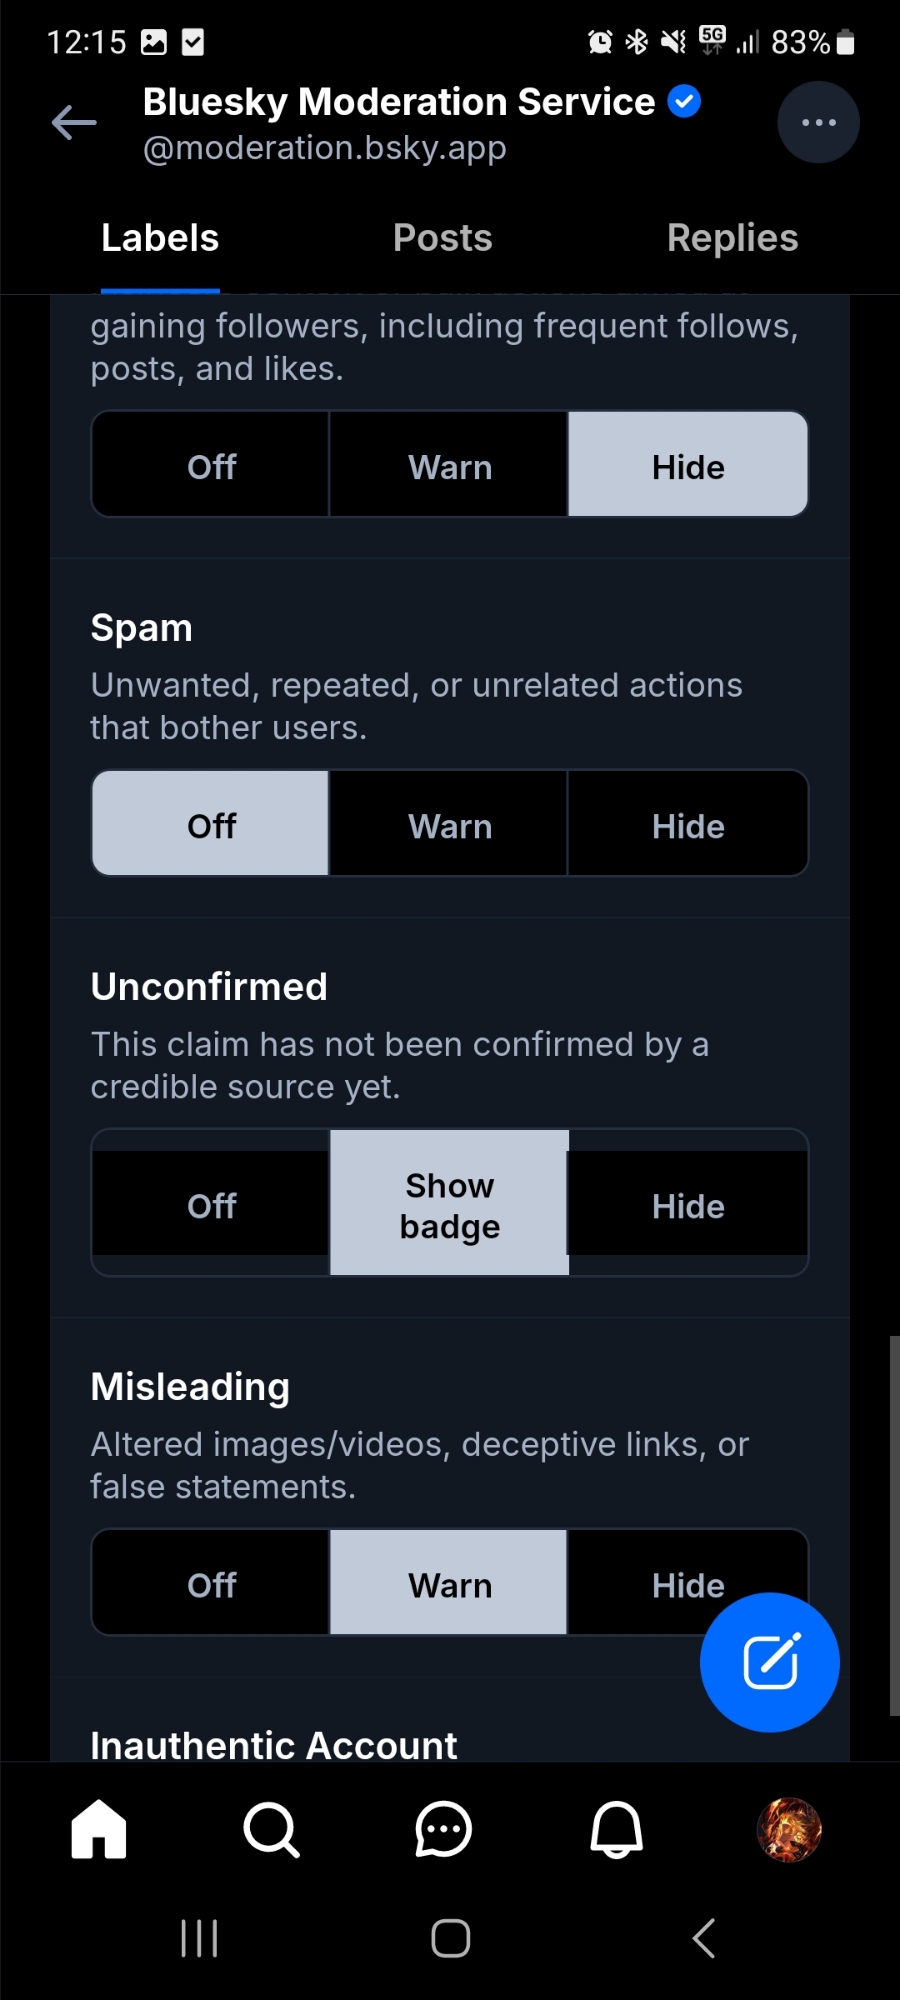Tap the compose new post button
The image size is (900, 2000).
click(769, 1662)
